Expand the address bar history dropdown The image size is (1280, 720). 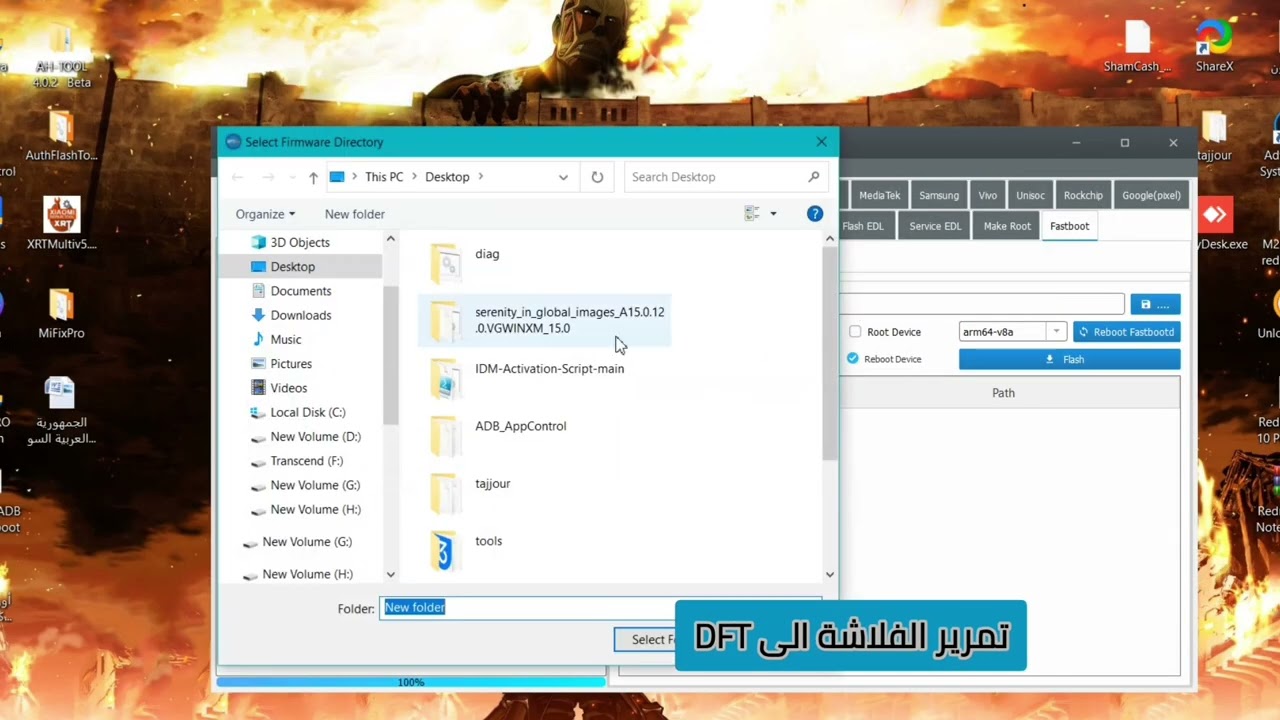[563, 177]
